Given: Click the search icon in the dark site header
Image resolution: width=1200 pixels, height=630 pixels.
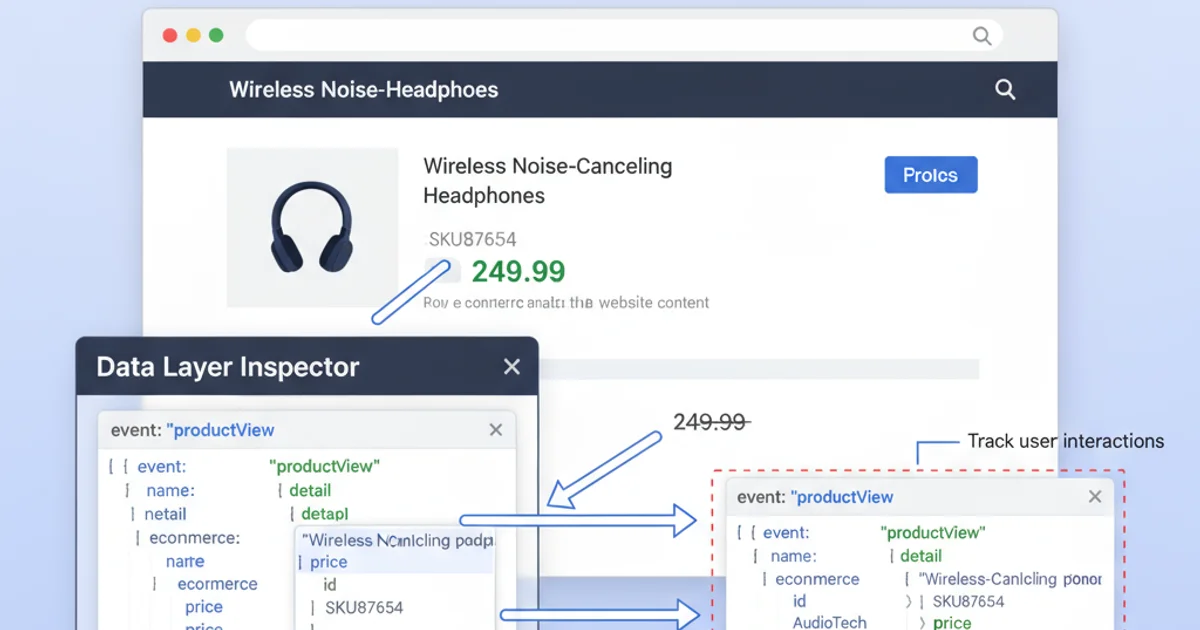Looking at the screenshot, I should [1005, 89].
